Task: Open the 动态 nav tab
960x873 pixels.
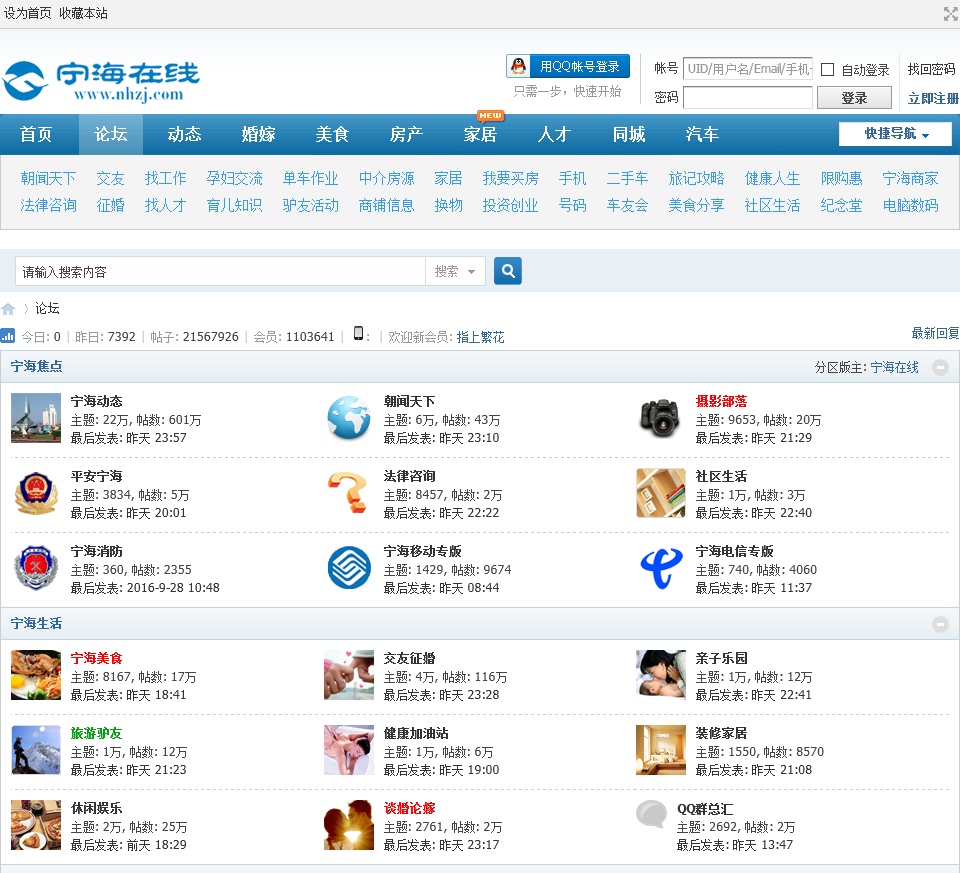Action: tap(184, 135)
